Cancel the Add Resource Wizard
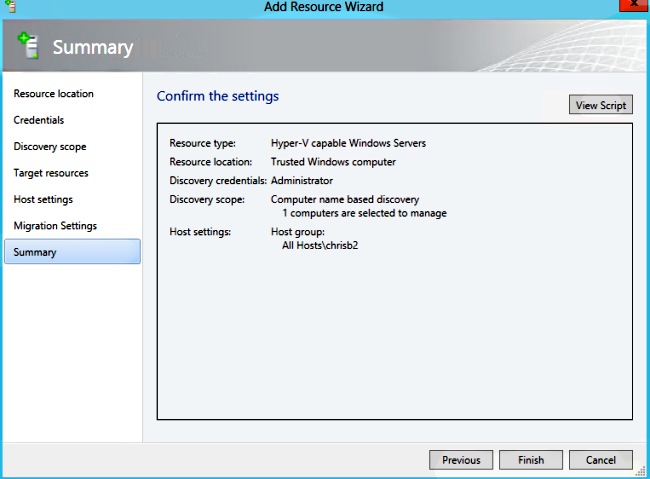Viewport: 650px width, 479px height. click(601, 460)
